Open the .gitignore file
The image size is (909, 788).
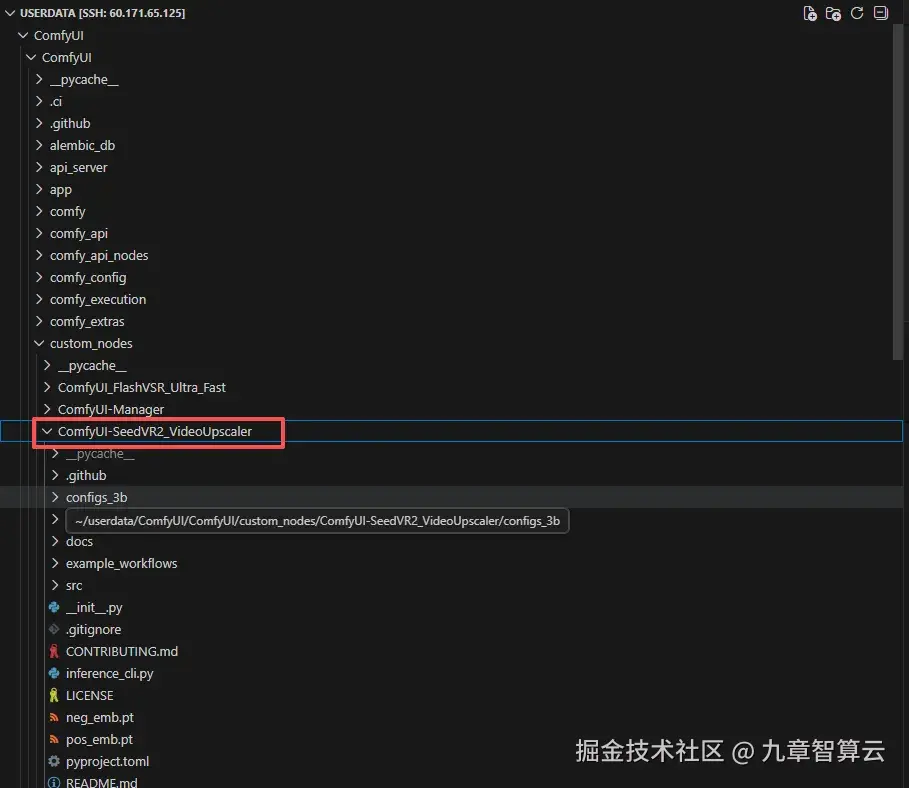tap(93, 629)
